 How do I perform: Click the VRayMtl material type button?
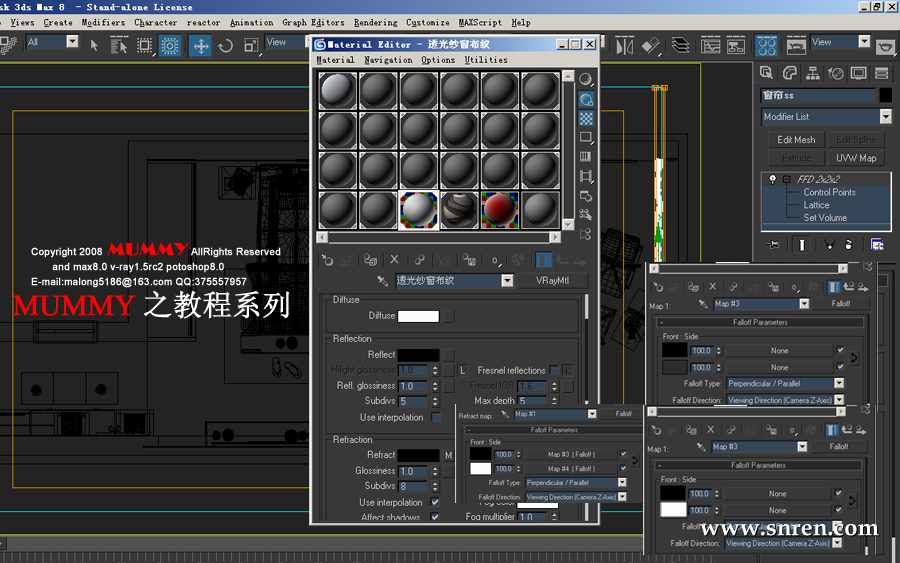(x=552, y=281)
